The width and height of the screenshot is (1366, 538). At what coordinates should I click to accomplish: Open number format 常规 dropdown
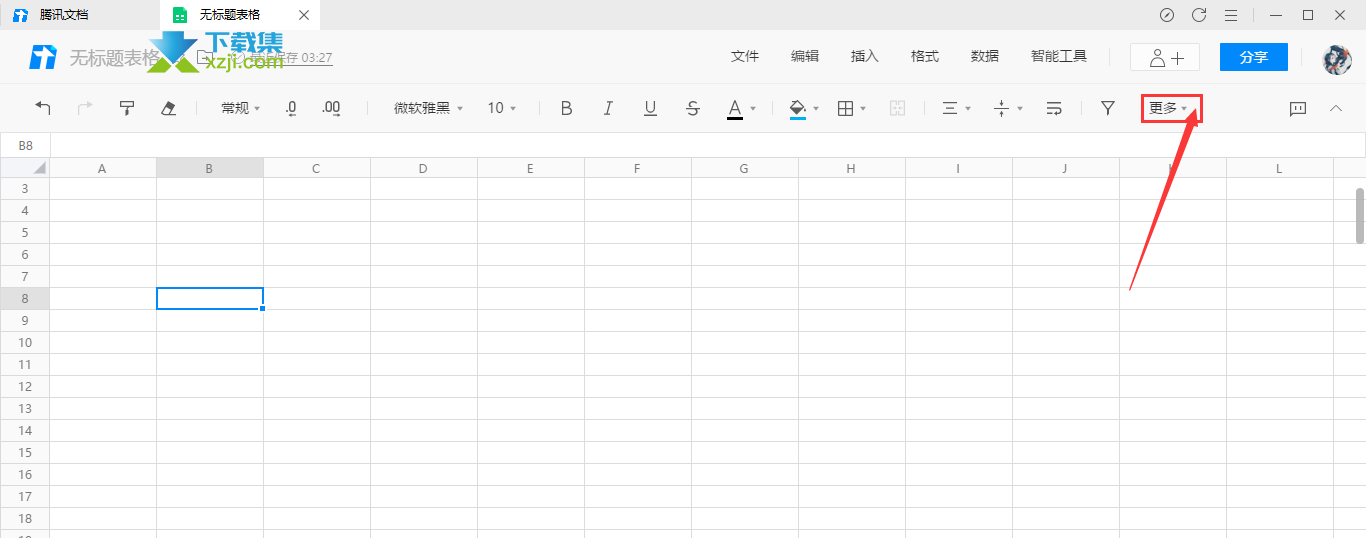[241, 108]
